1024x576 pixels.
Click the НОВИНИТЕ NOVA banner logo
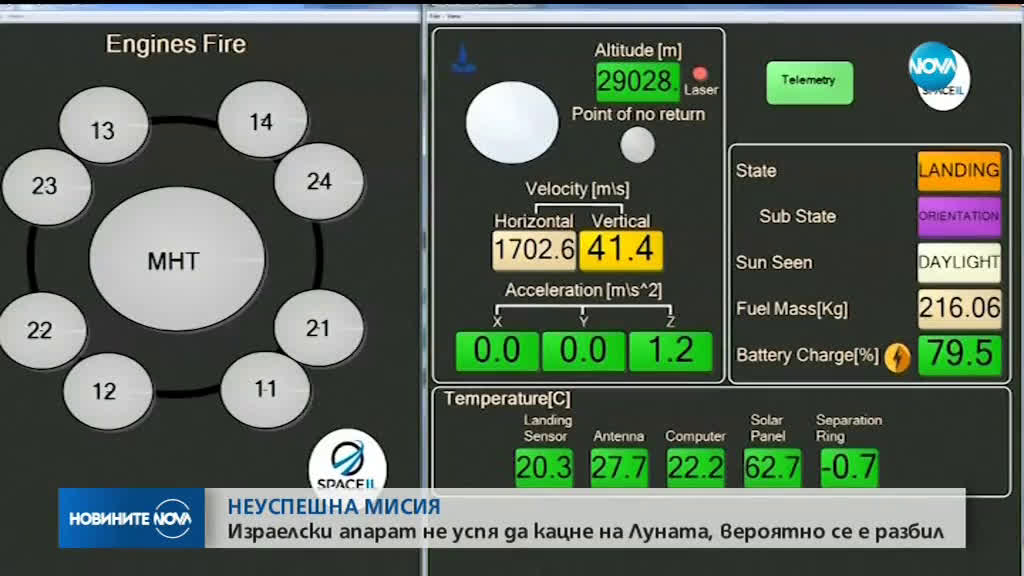click(x=131, y=518)
